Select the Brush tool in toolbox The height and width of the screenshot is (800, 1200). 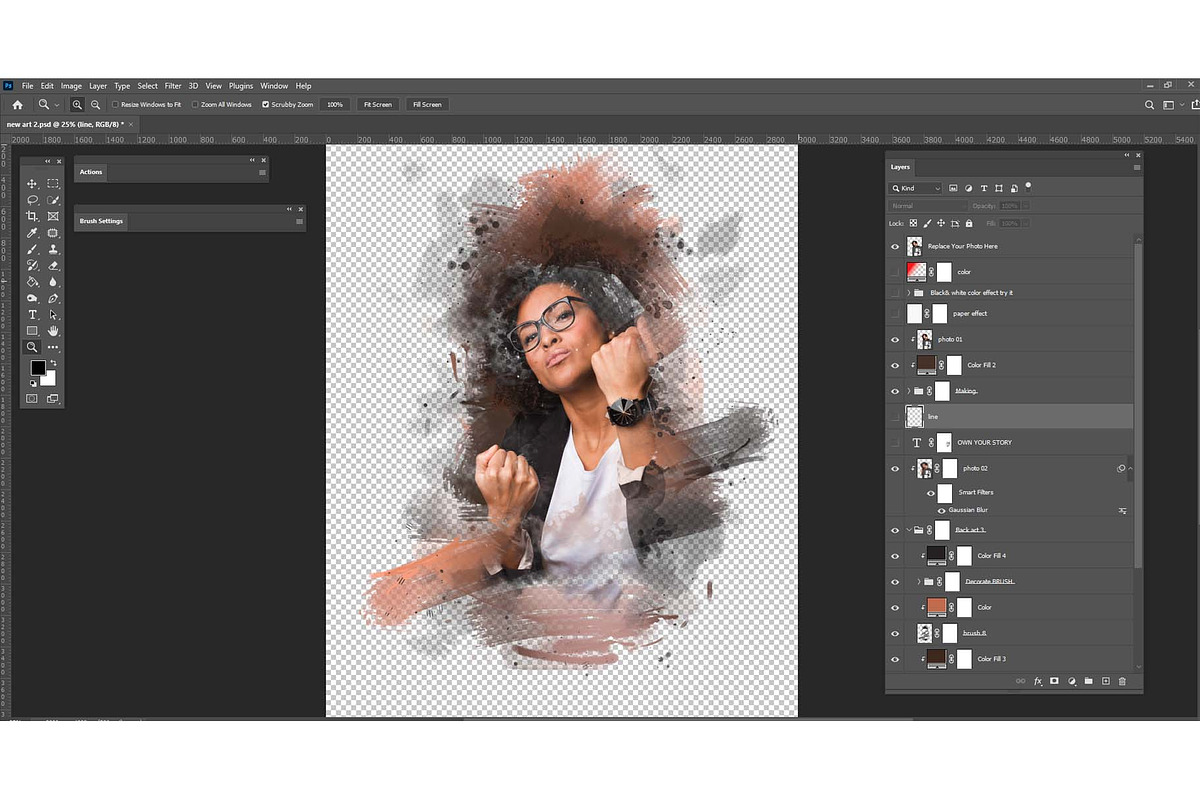click(x=32, y=249)
